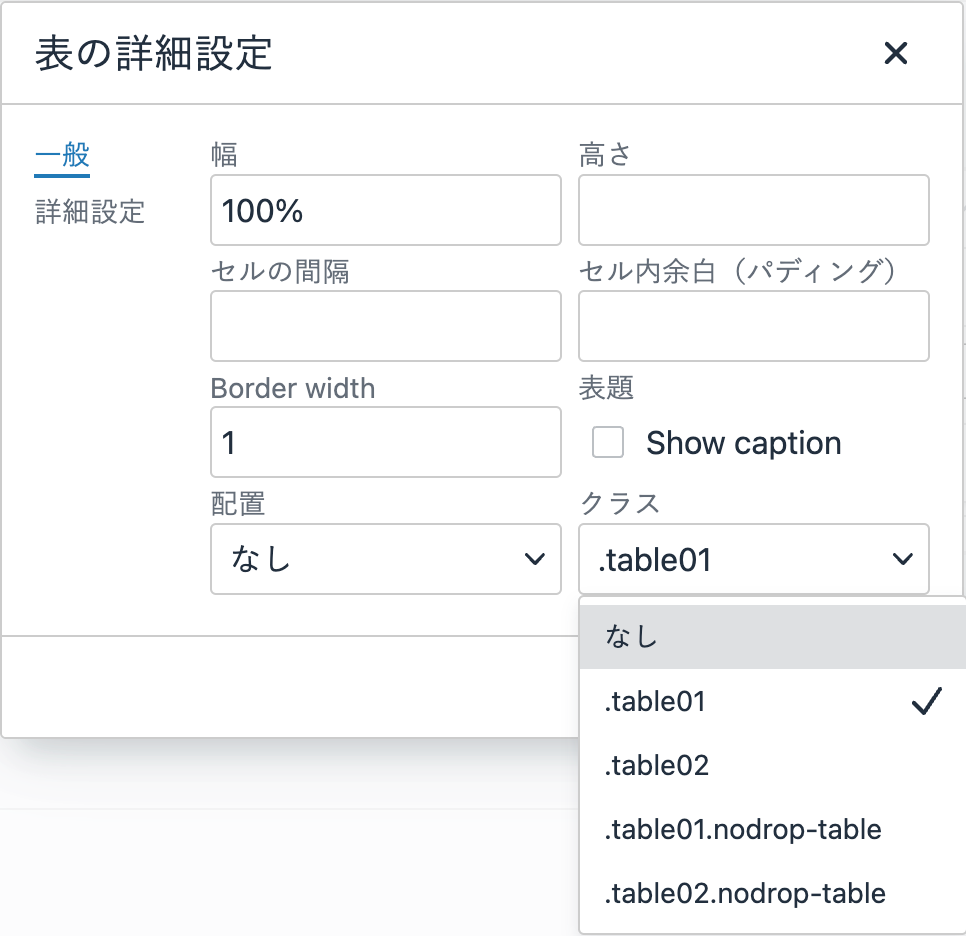Select the .table02.nodrop-table class option
The width and height of the screenshot is (966, 936).
(x=770, y=893)
